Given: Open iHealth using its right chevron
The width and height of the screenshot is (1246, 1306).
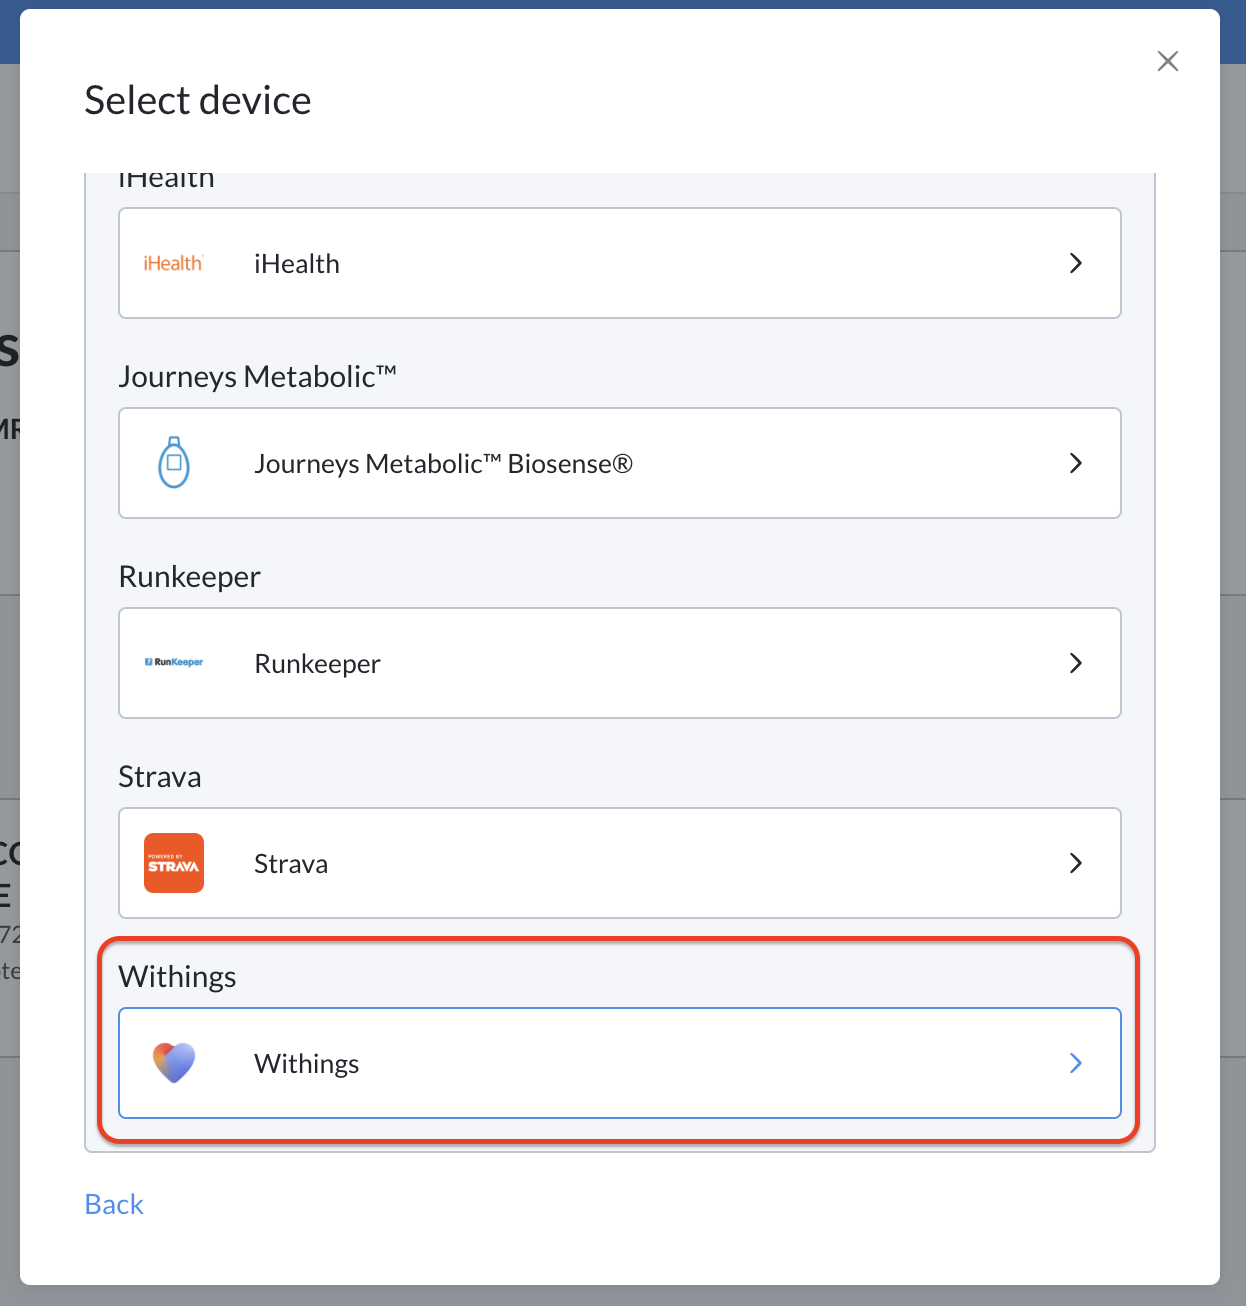Looking at the screenshot, I should pos(1076,263).
